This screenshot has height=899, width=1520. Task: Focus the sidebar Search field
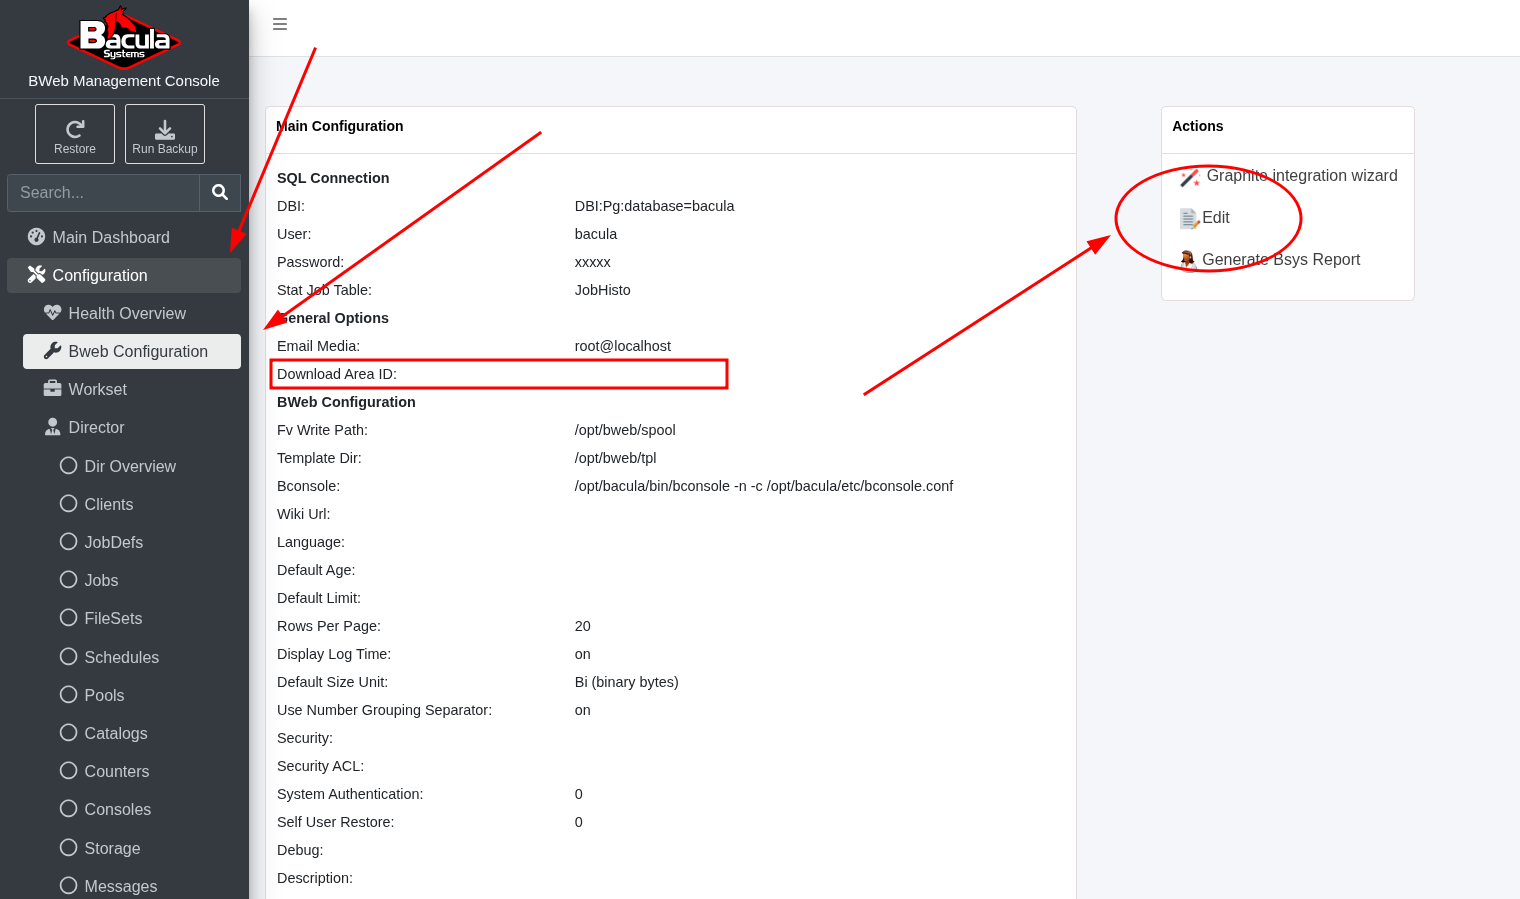[103, 192]
